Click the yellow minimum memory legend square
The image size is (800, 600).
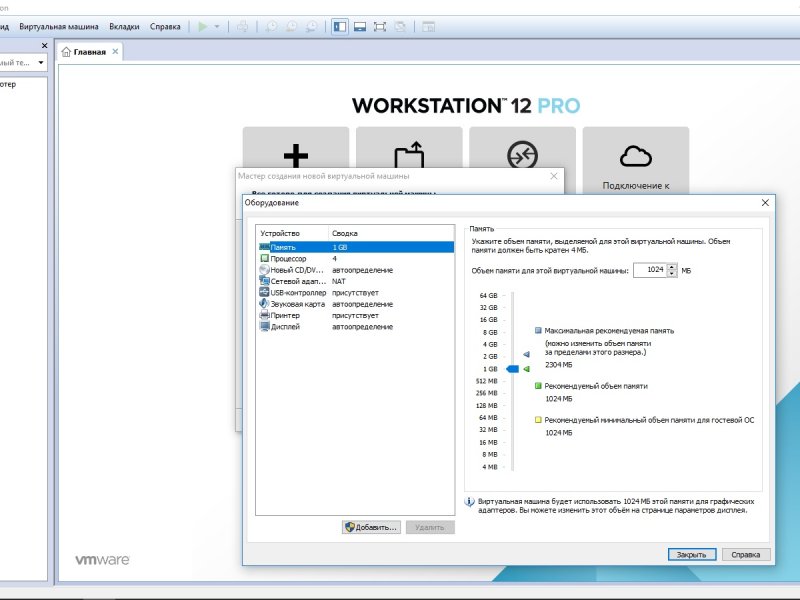click(538, 420)
